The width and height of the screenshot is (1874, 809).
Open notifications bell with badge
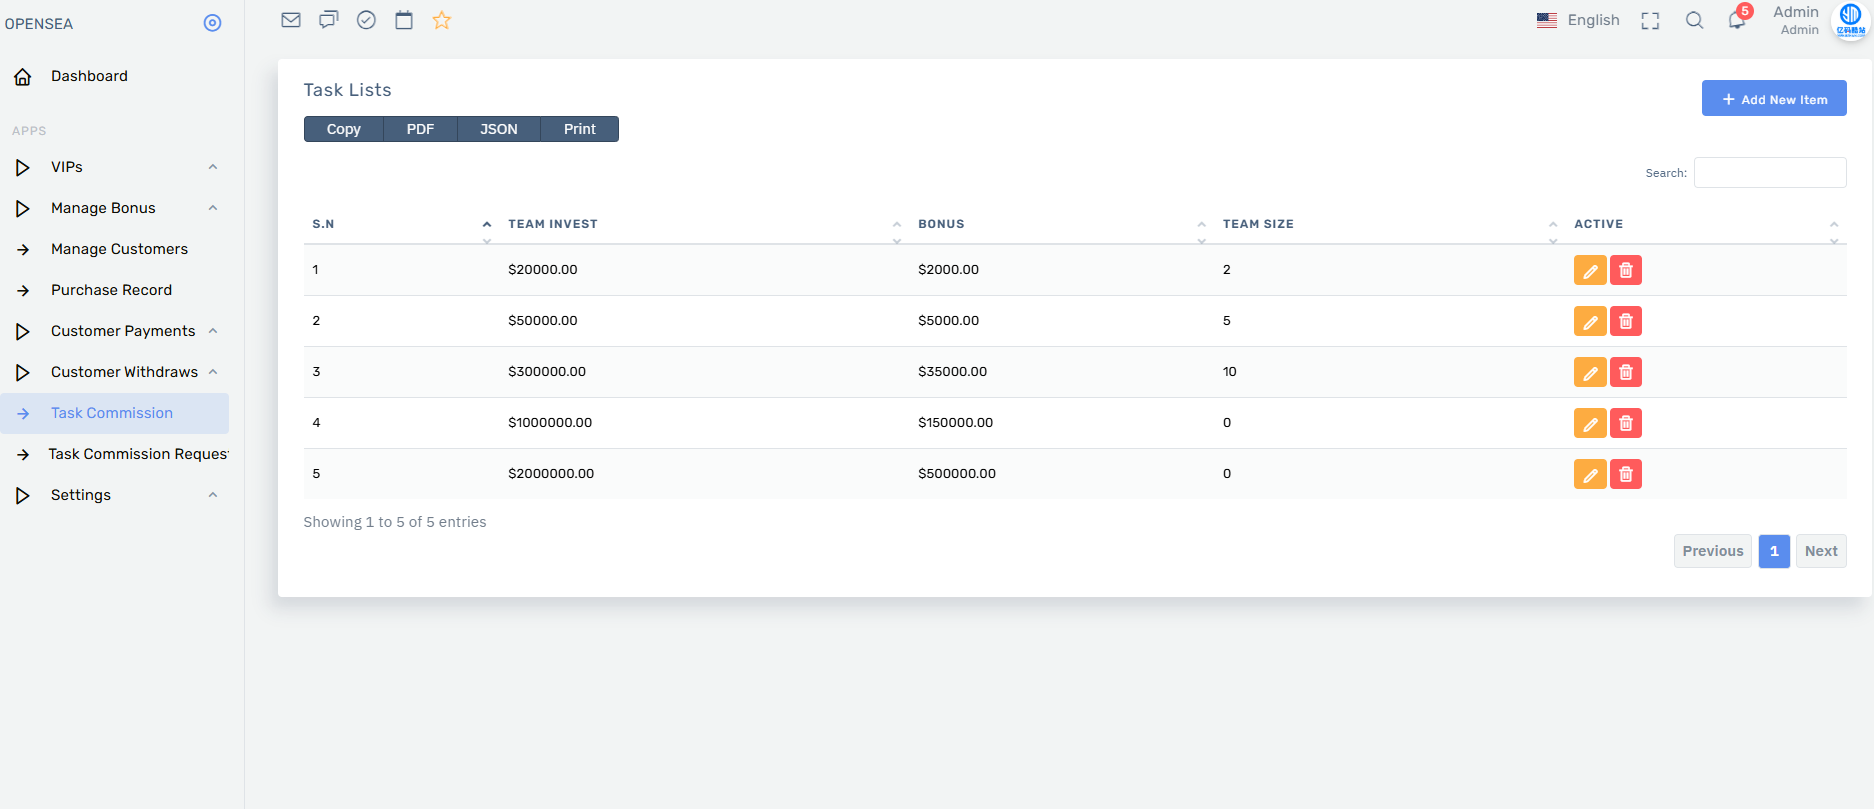[1737, 20]
